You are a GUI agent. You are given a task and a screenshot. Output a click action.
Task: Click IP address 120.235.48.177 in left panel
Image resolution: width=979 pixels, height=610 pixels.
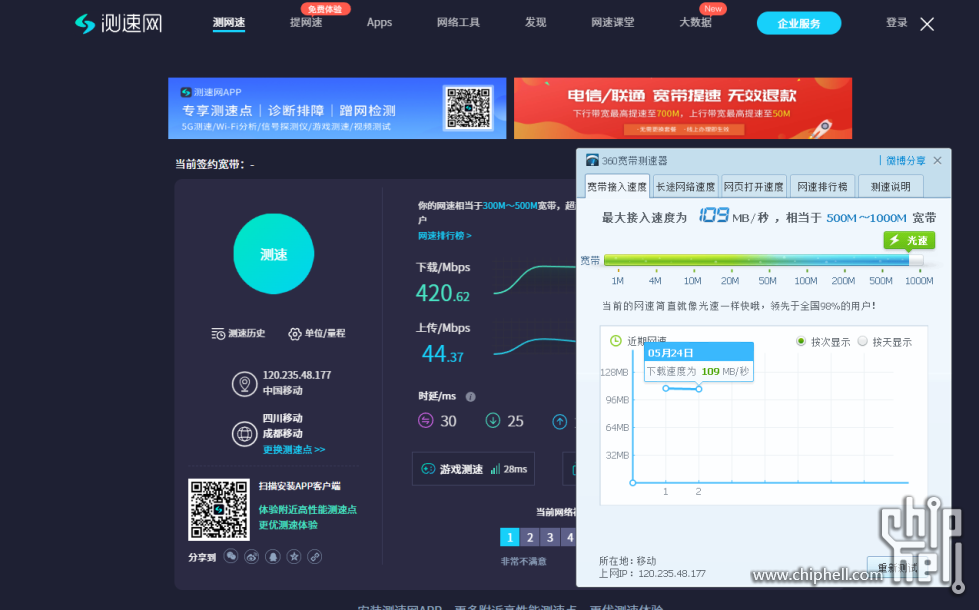297,375
